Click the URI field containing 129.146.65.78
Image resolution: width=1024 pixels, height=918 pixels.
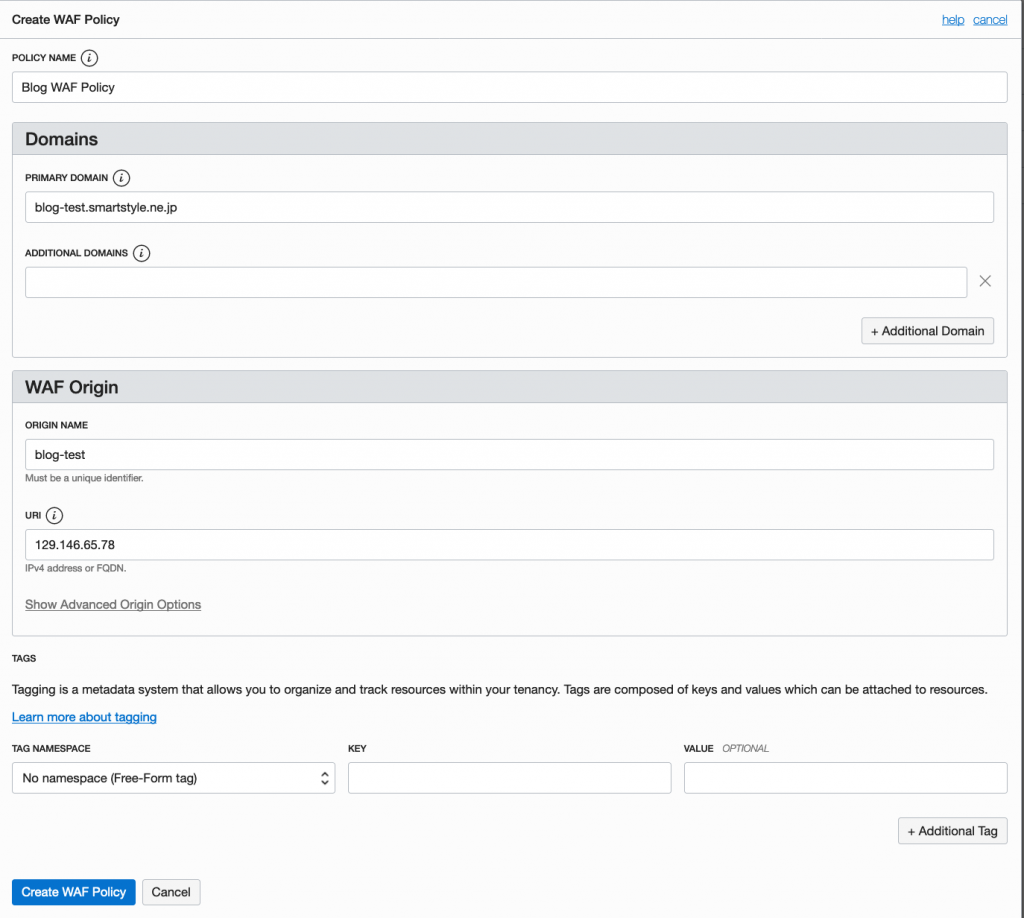[x=509, y=545]
